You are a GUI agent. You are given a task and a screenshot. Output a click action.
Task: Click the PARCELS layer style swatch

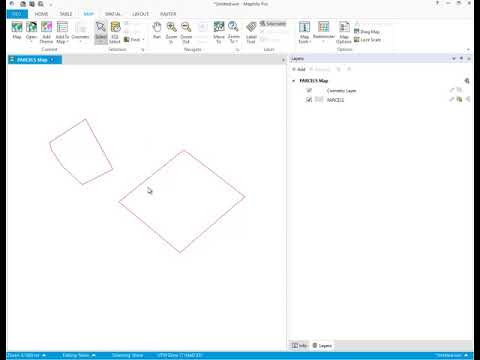pos(319,99)
